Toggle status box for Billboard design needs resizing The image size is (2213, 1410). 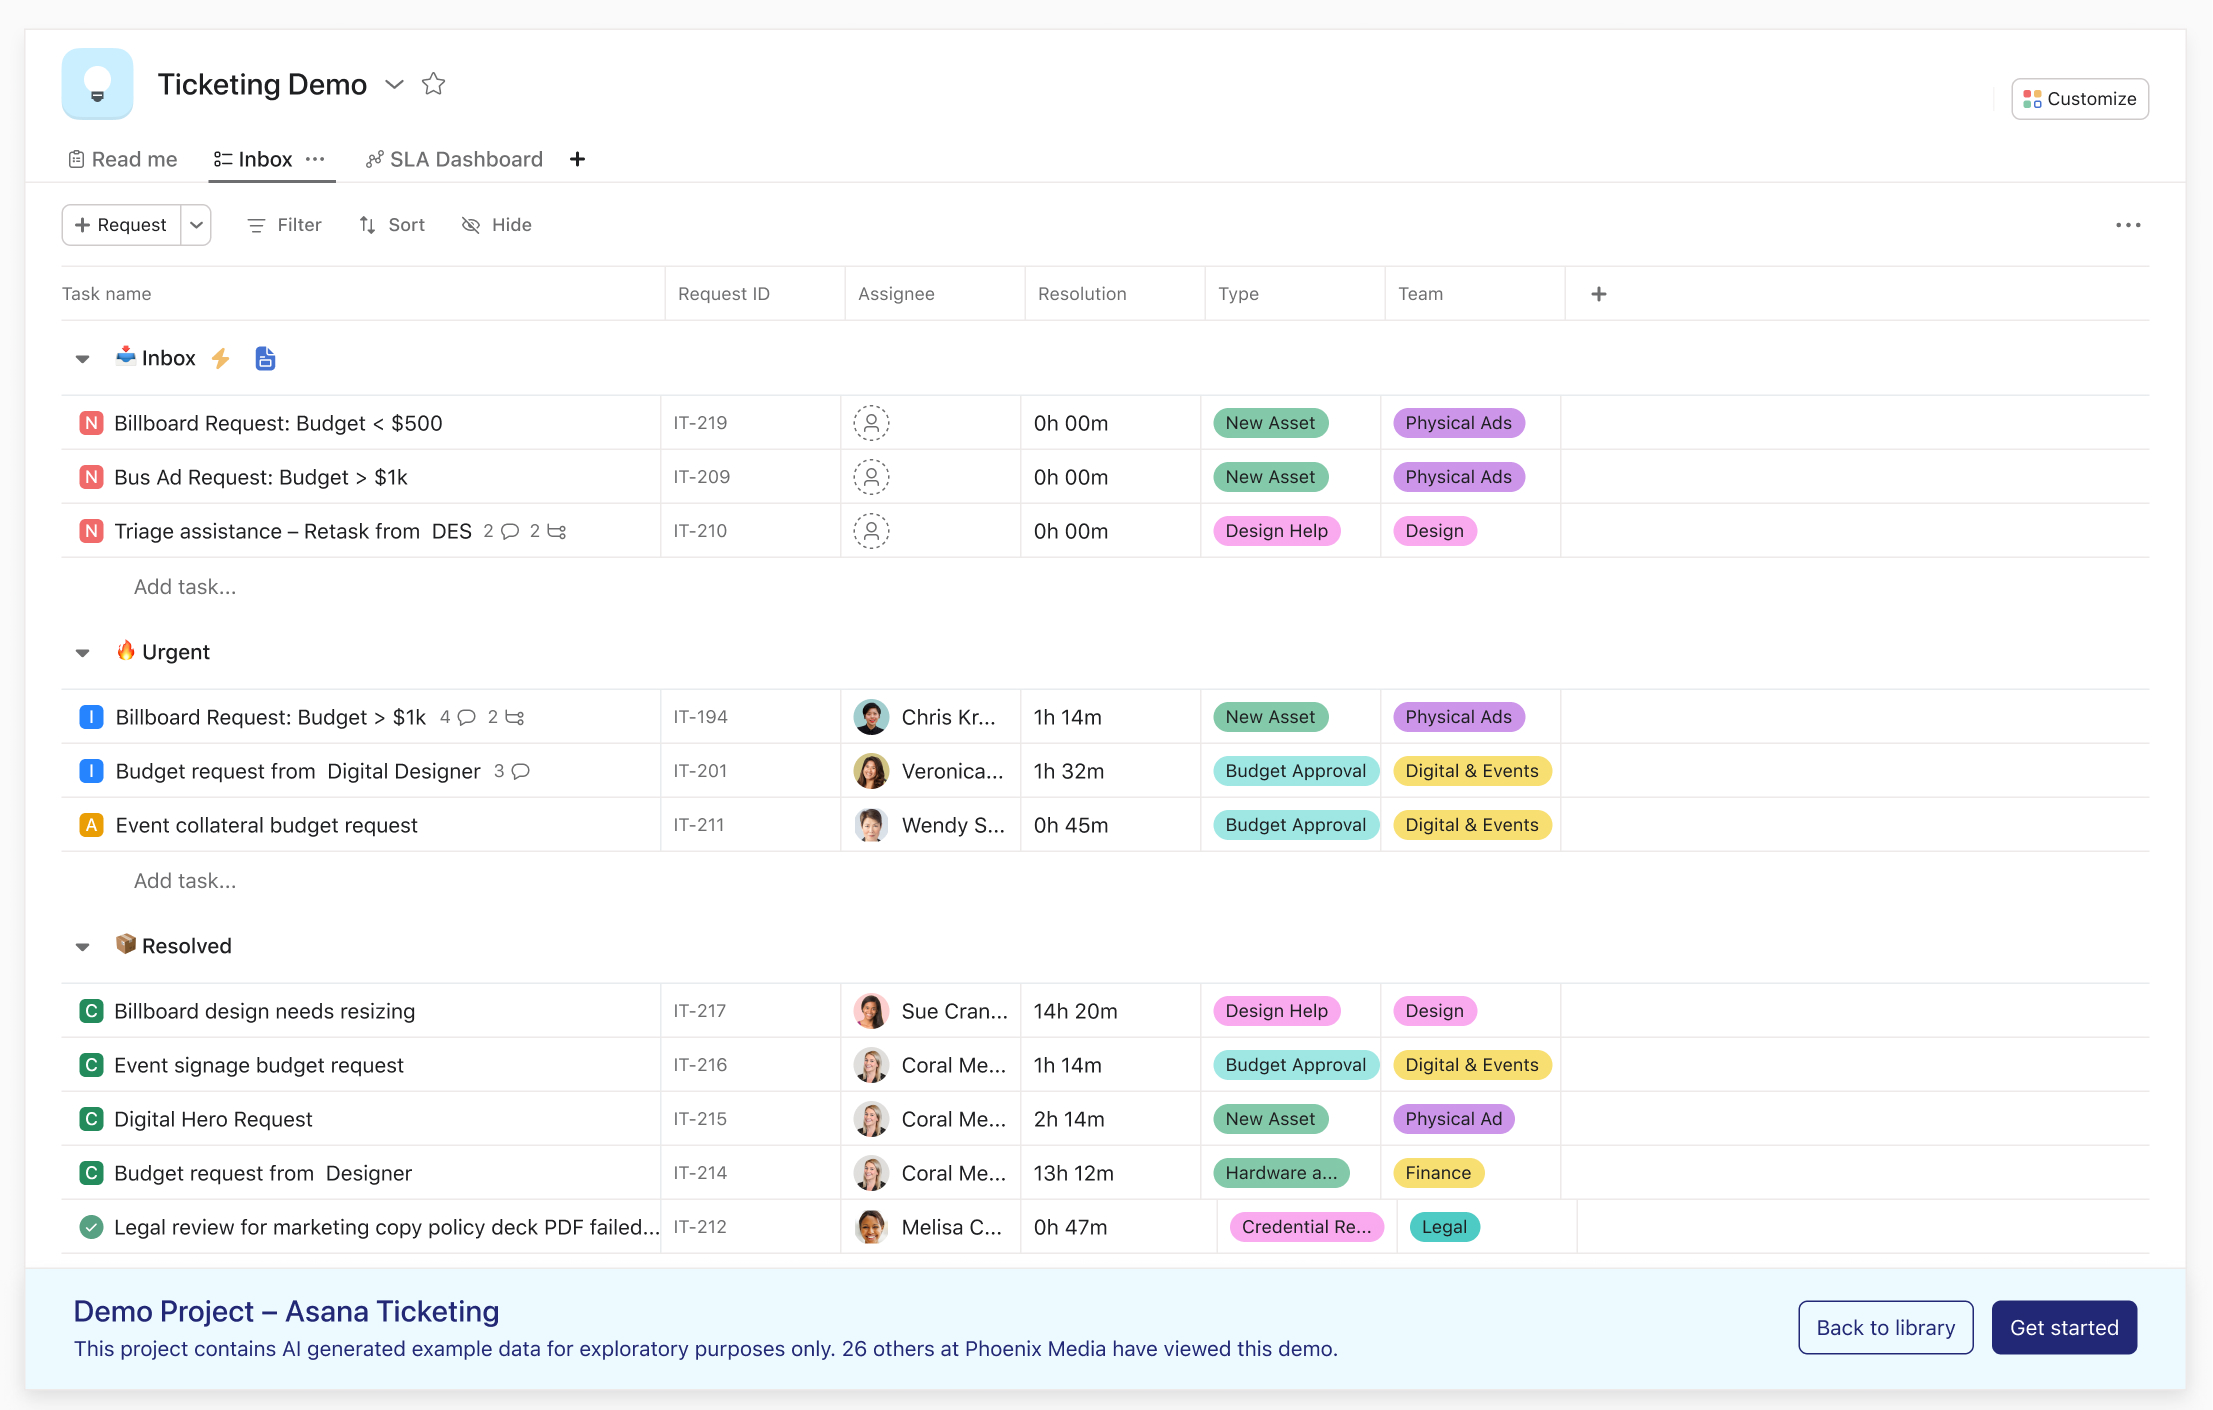[x=91, y=1011]
